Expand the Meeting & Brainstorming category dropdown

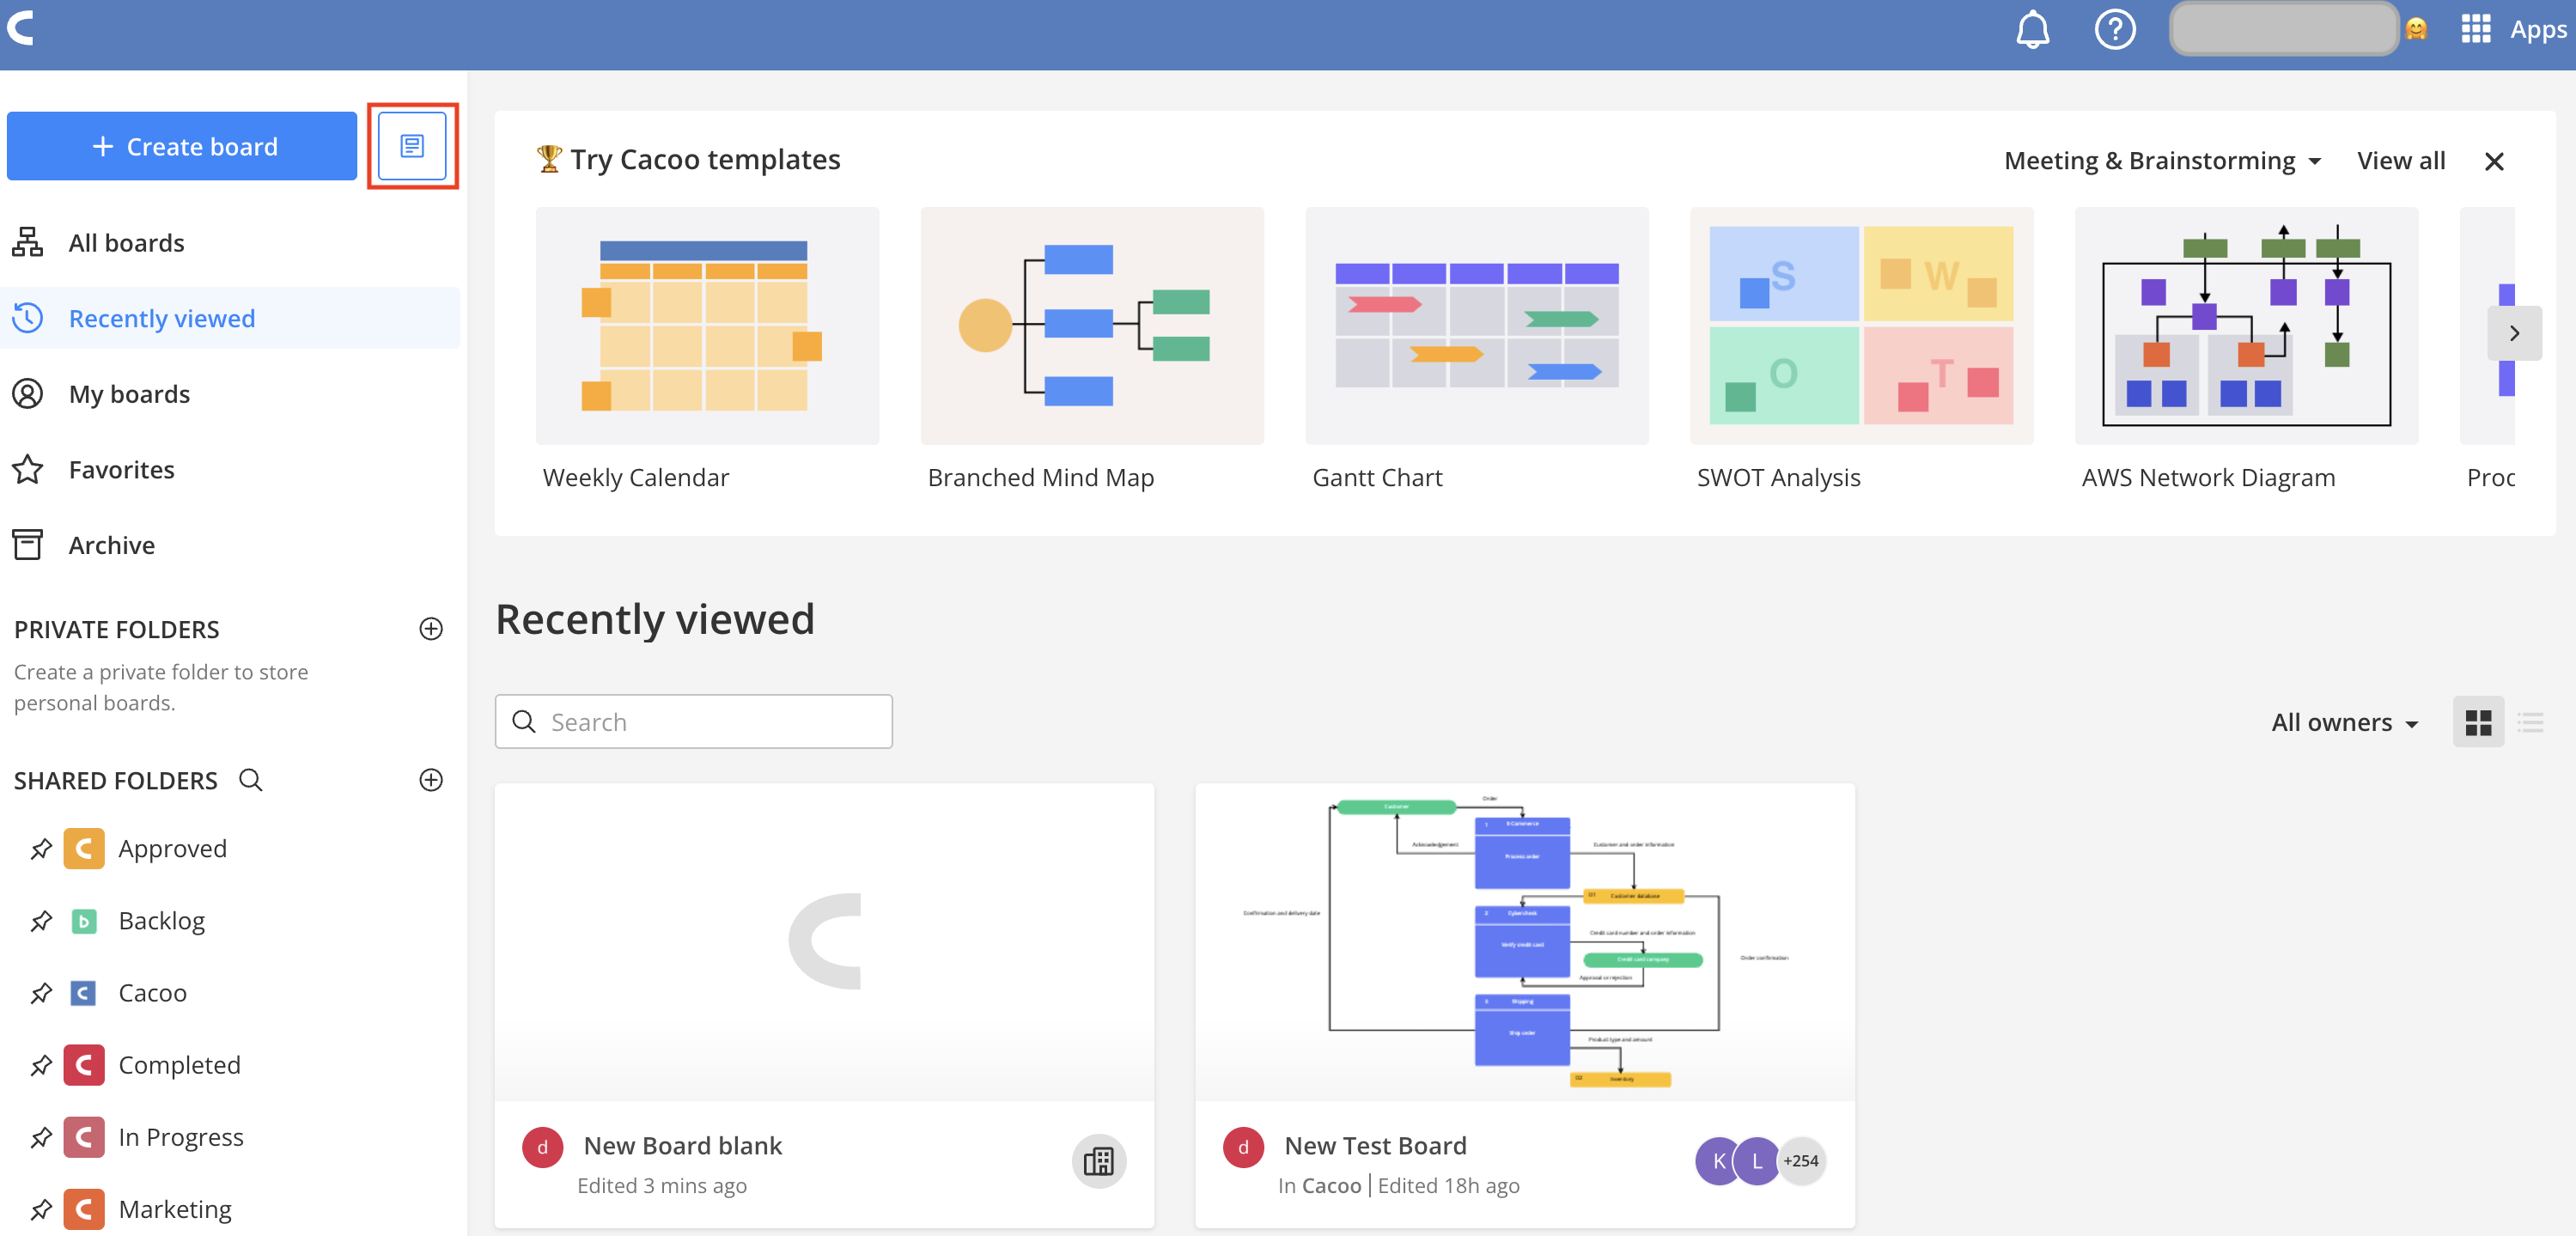pyautogui.click(x=2162, y=161)
